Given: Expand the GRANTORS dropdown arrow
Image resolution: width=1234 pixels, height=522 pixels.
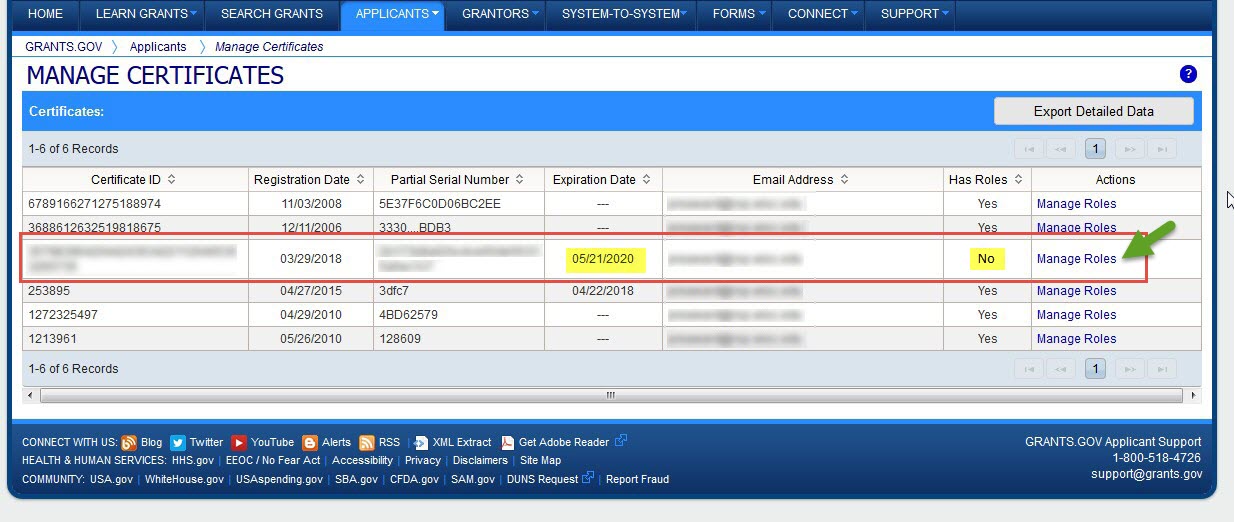Looking at the screenshot, I should coord(536,14).
